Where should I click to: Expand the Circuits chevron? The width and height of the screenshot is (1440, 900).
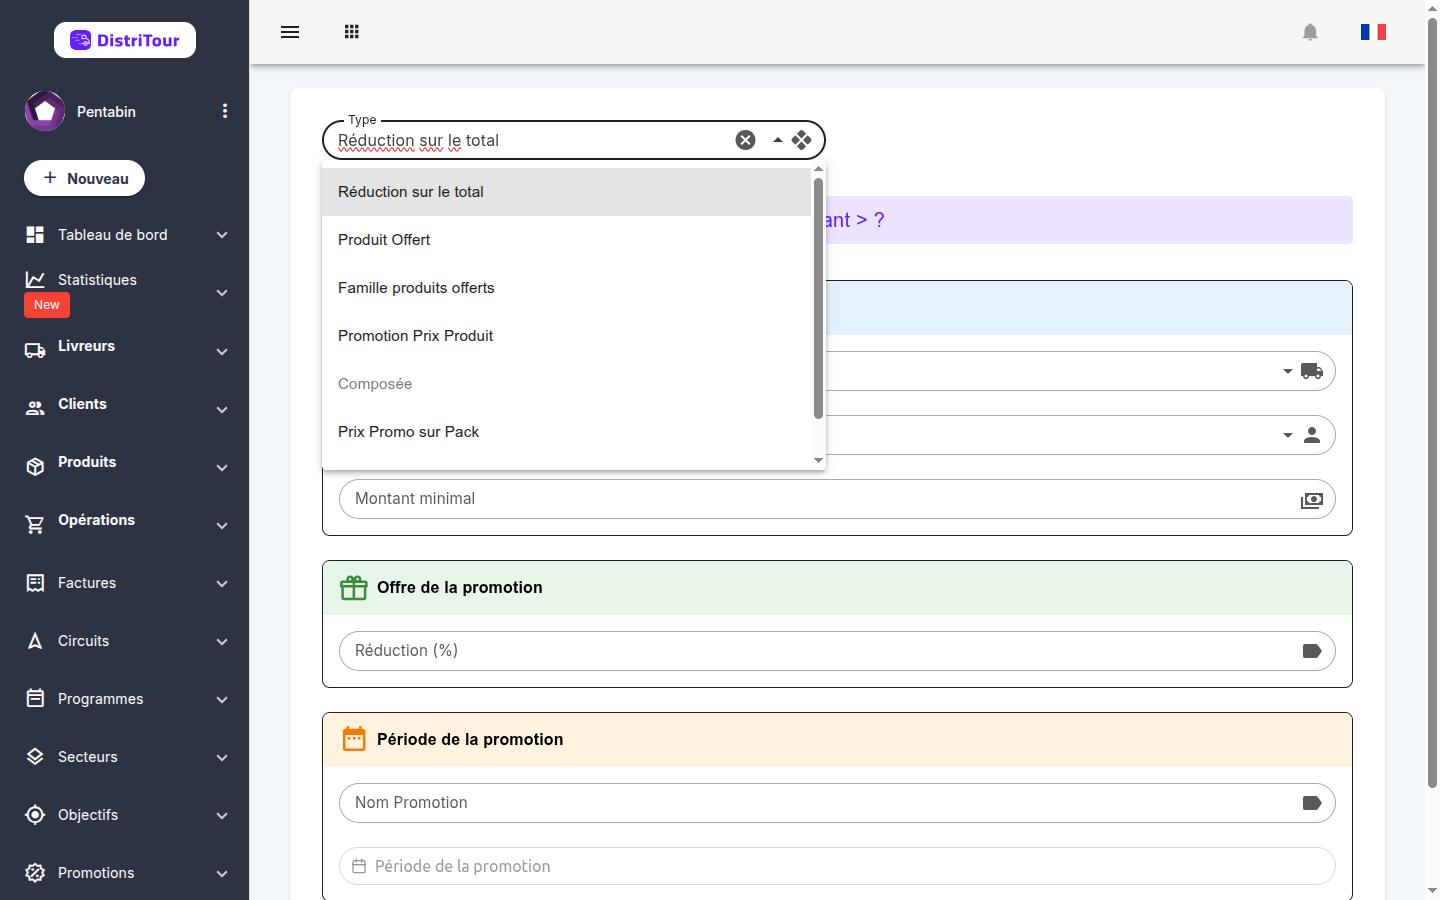[222, 642]
